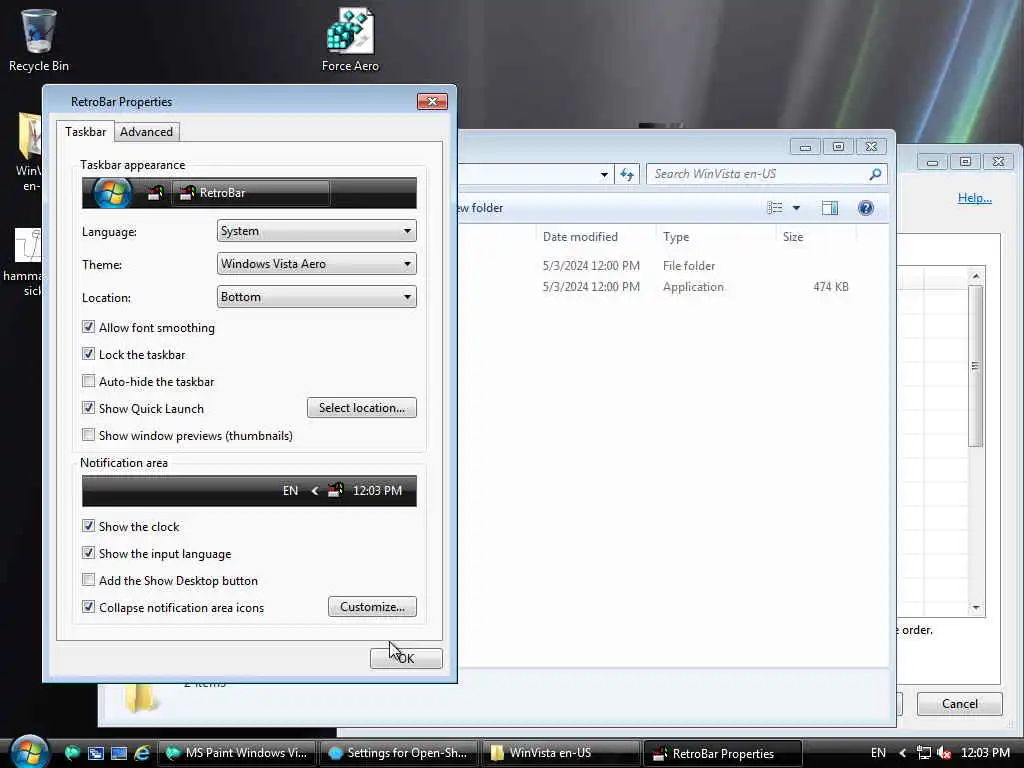Viewport: 1024px width, 768px height.
Task: Click the muted volume tray icon
Action: coord(944,753)
